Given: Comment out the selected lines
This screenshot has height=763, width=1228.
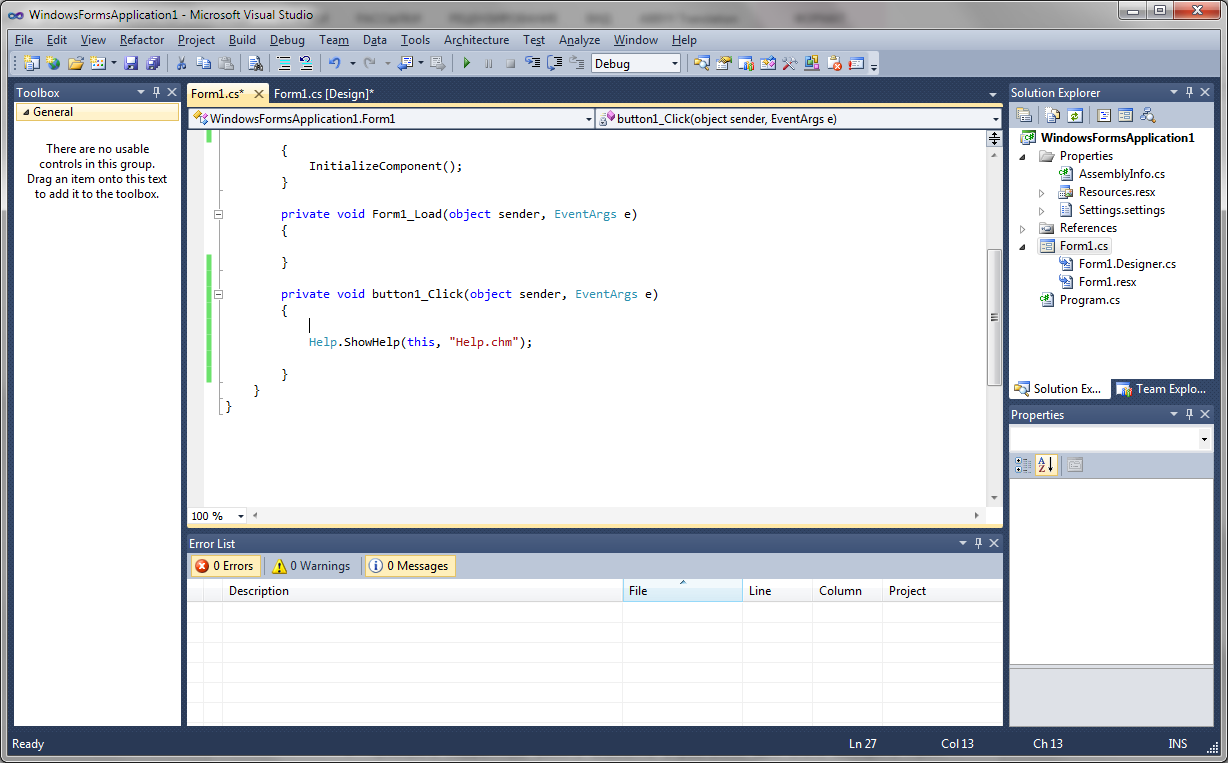Looking at the screenshot, I should pyautogui.click(x=284, y=63).
